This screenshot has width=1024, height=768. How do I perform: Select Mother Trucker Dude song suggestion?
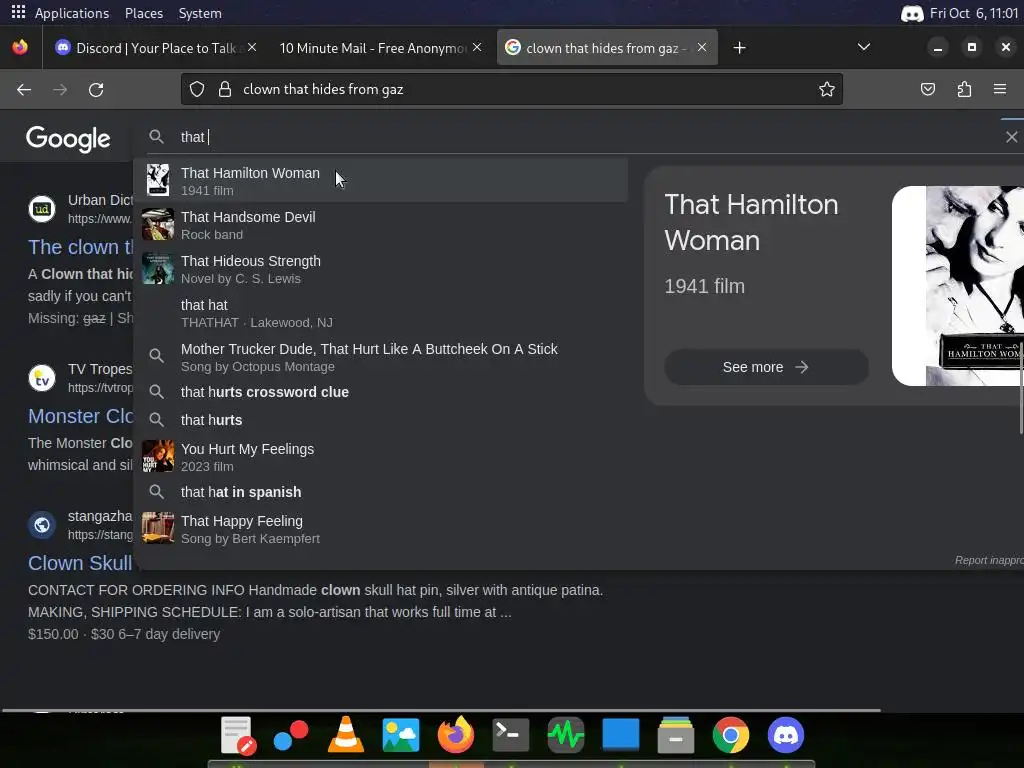point(381,357)
